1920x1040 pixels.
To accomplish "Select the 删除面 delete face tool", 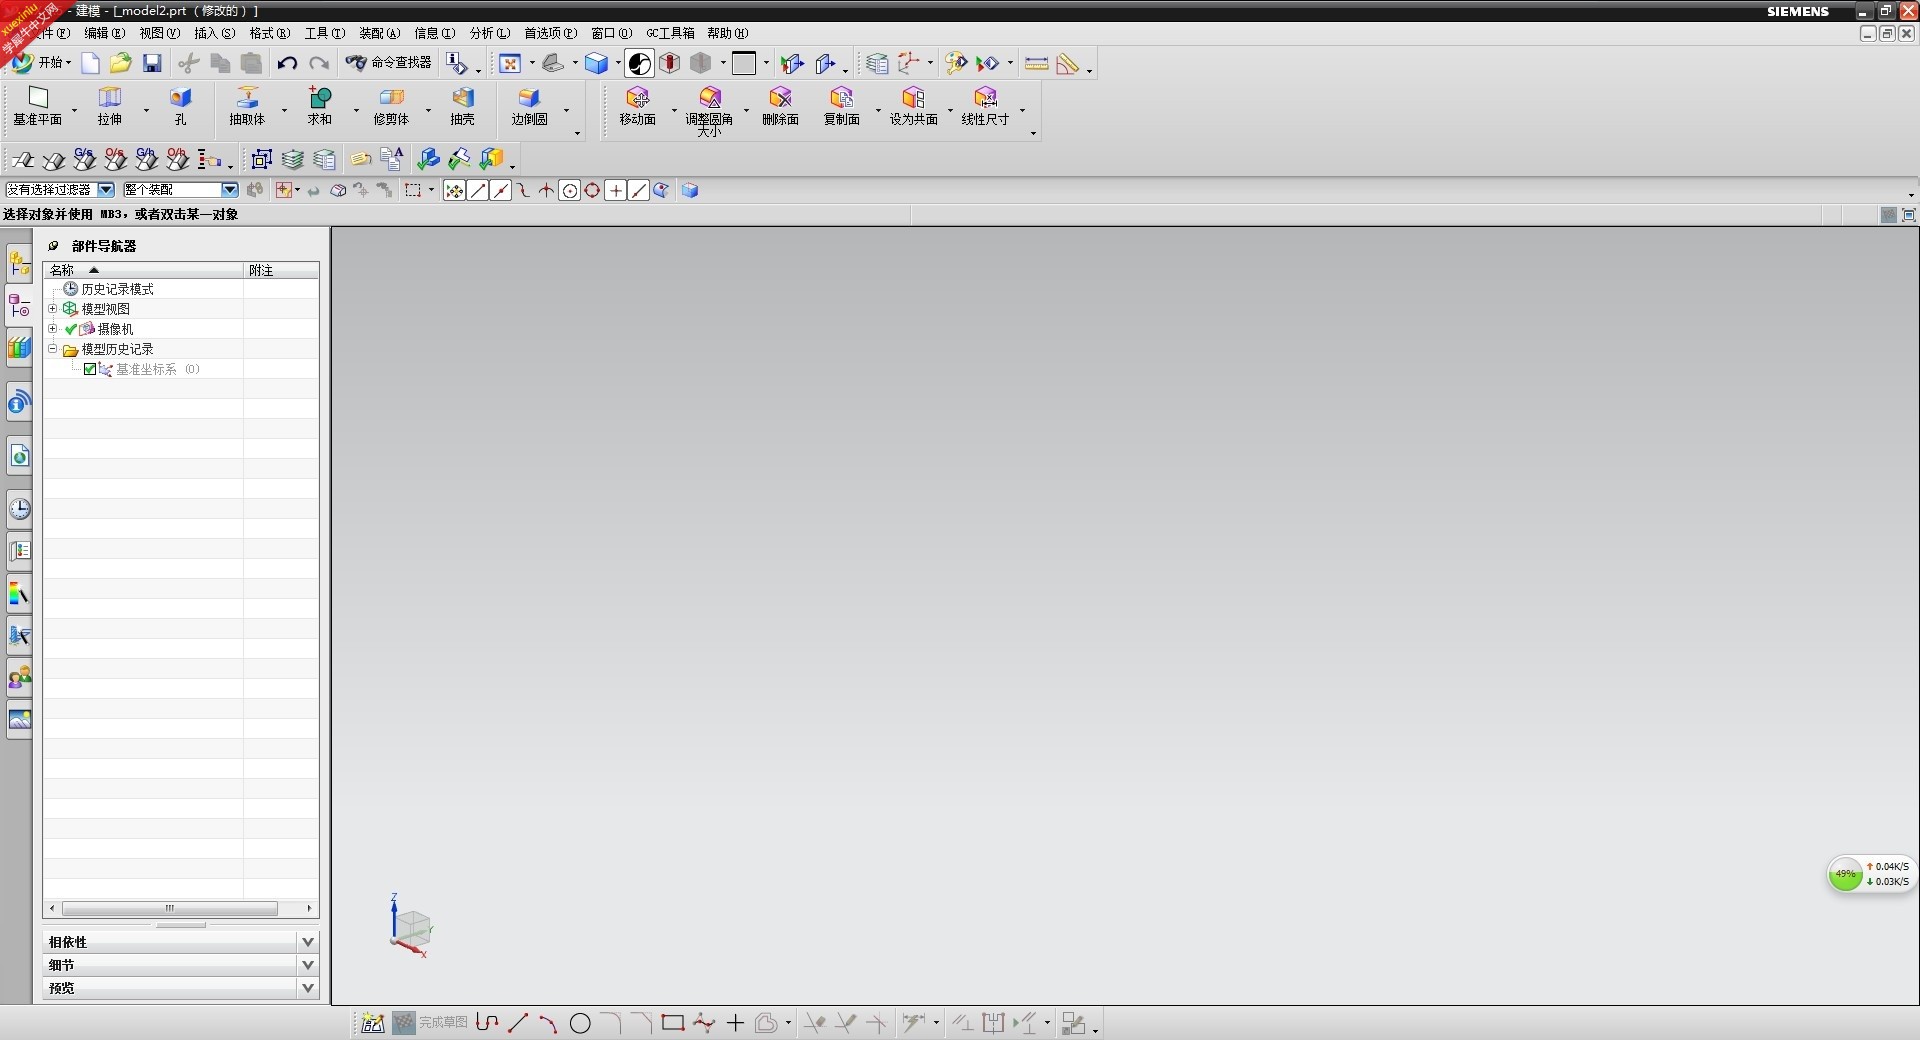I will coord(780,106).
